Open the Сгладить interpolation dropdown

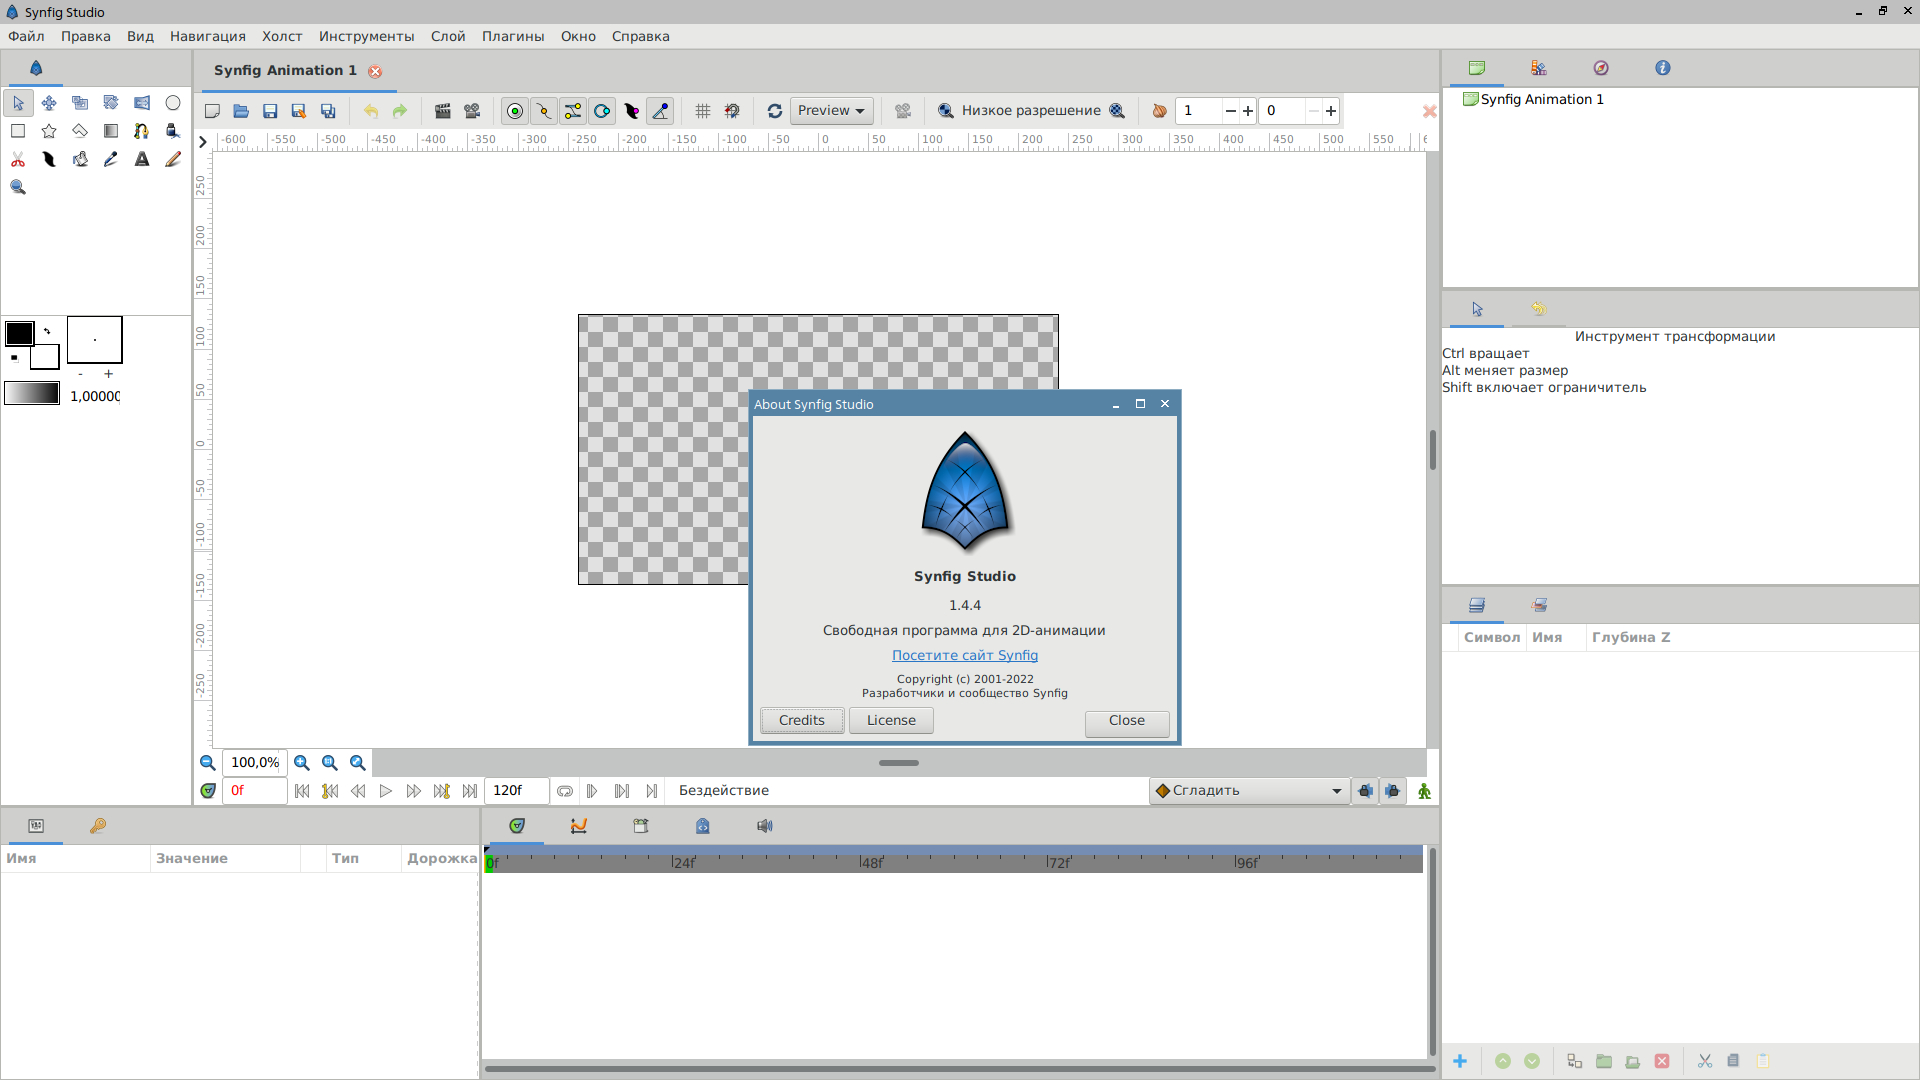[1249, 791]
